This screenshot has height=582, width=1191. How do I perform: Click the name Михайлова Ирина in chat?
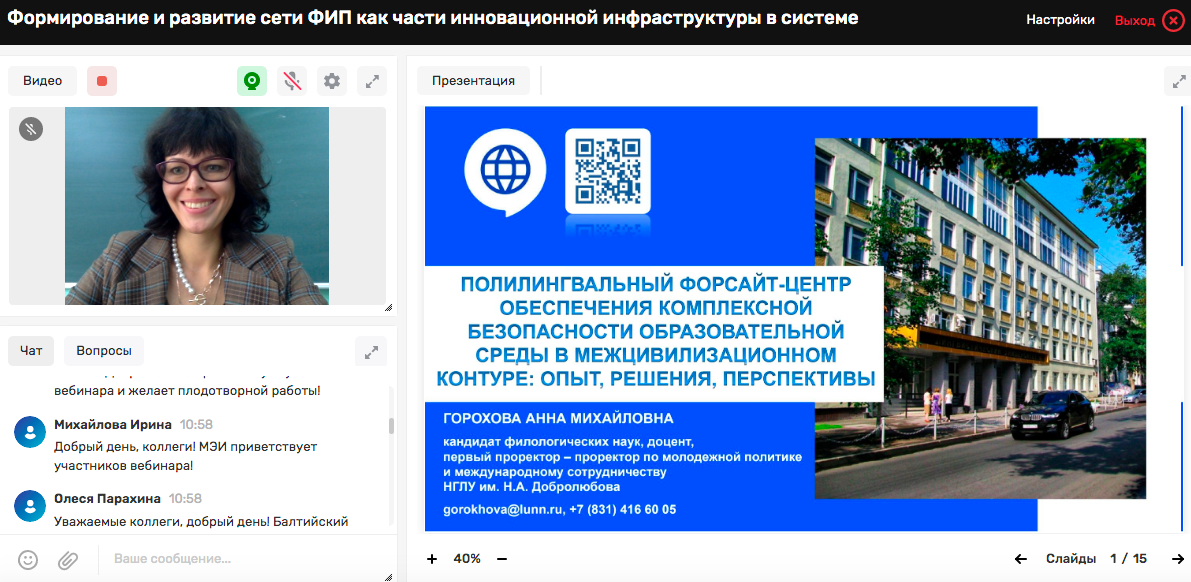click(113, 424)
